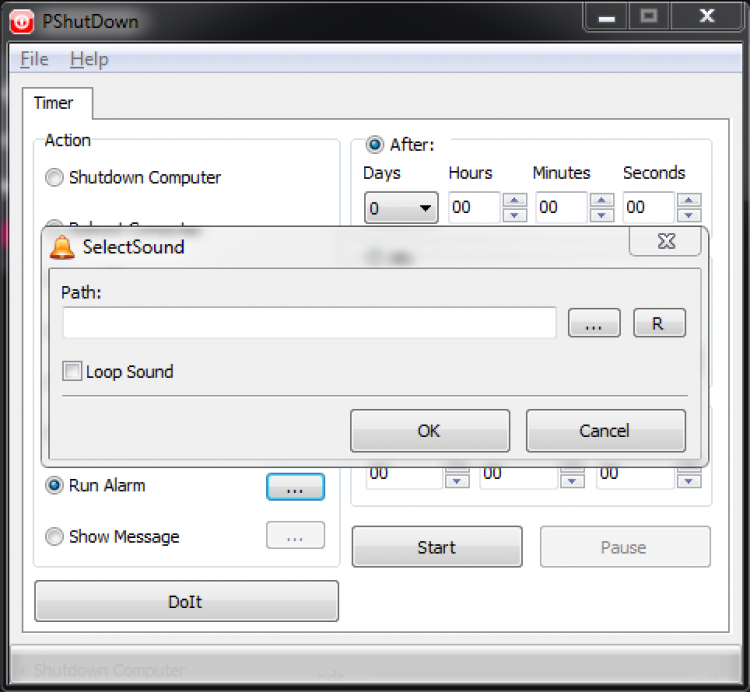750x692 pixels.
Task: Cancel the SelectSound dialog
Action: click(x=606, y=430)
